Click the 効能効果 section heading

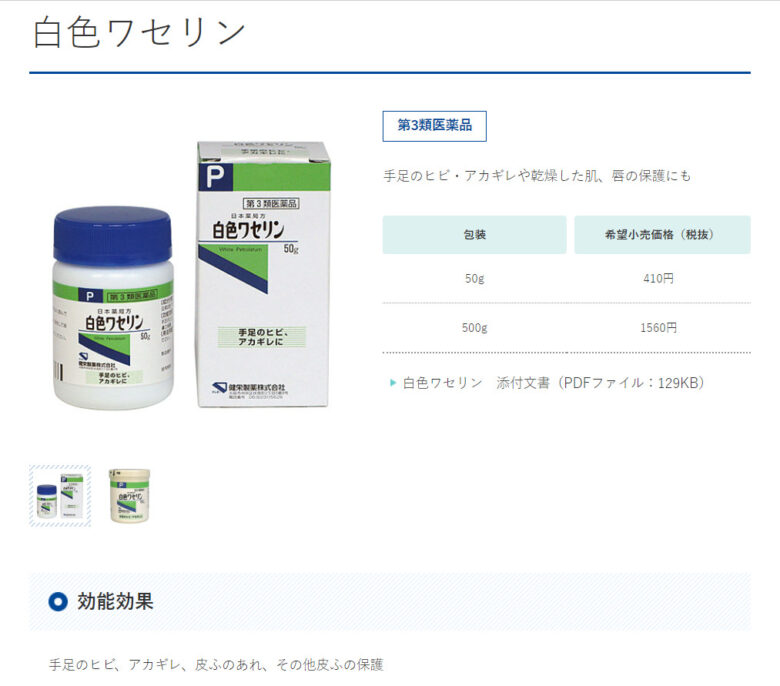115,601
